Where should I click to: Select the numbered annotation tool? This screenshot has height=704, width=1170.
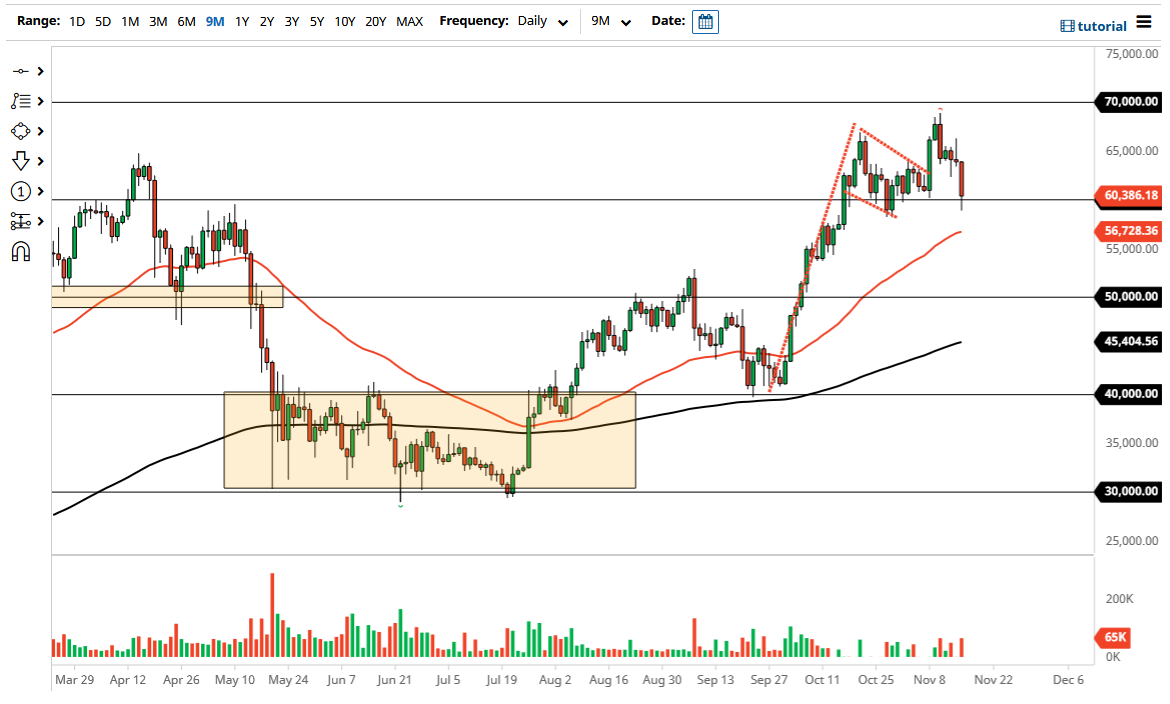click(20, 191)
